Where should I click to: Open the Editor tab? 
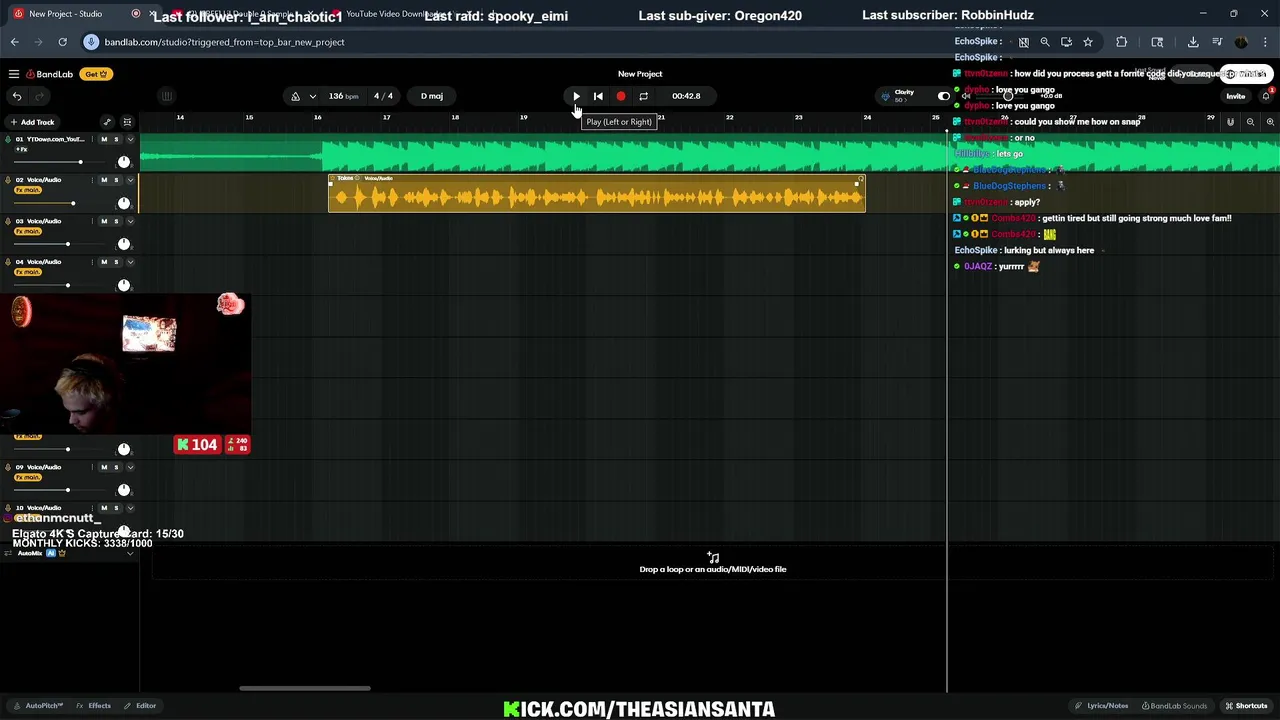coord(140,706)
